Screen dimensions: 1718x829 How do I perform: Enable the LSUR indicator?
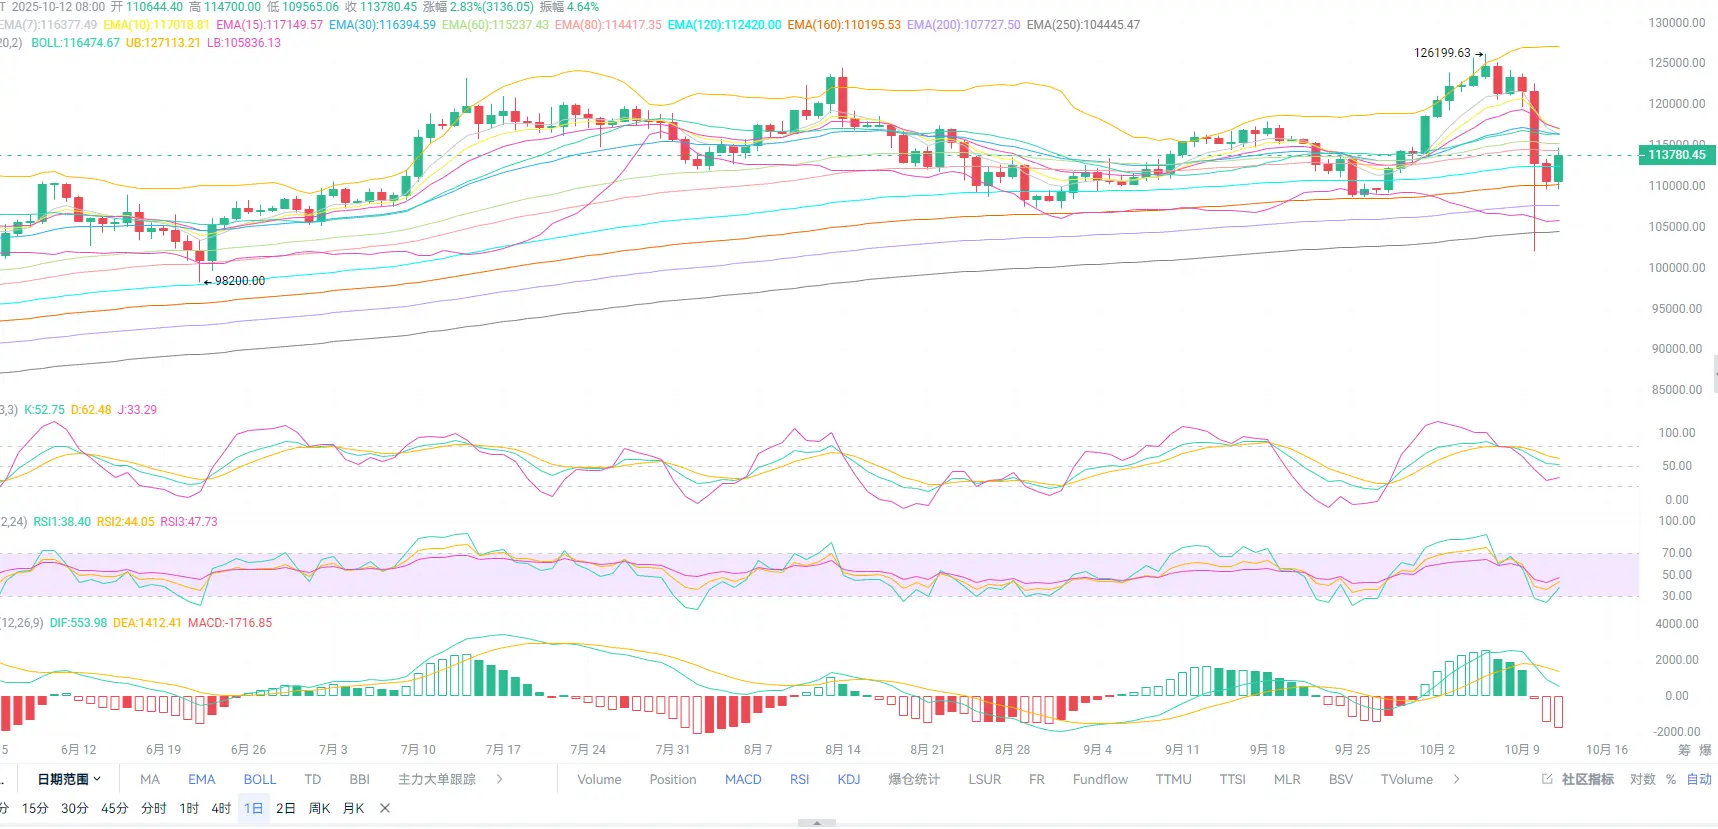pos(985,779)
